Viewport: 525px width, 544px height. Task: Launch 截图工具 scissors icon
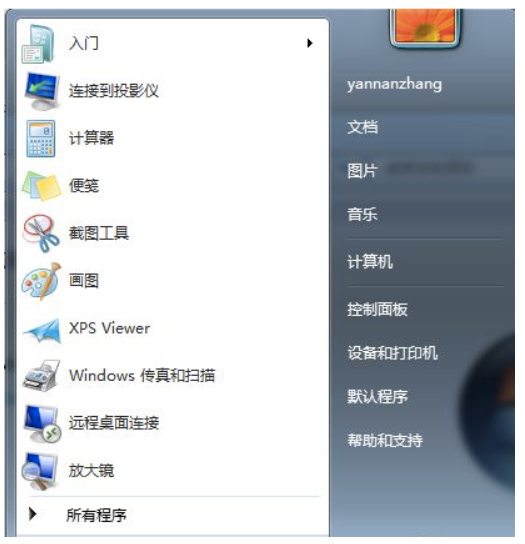pyautogui.click(x=41, y=233)
